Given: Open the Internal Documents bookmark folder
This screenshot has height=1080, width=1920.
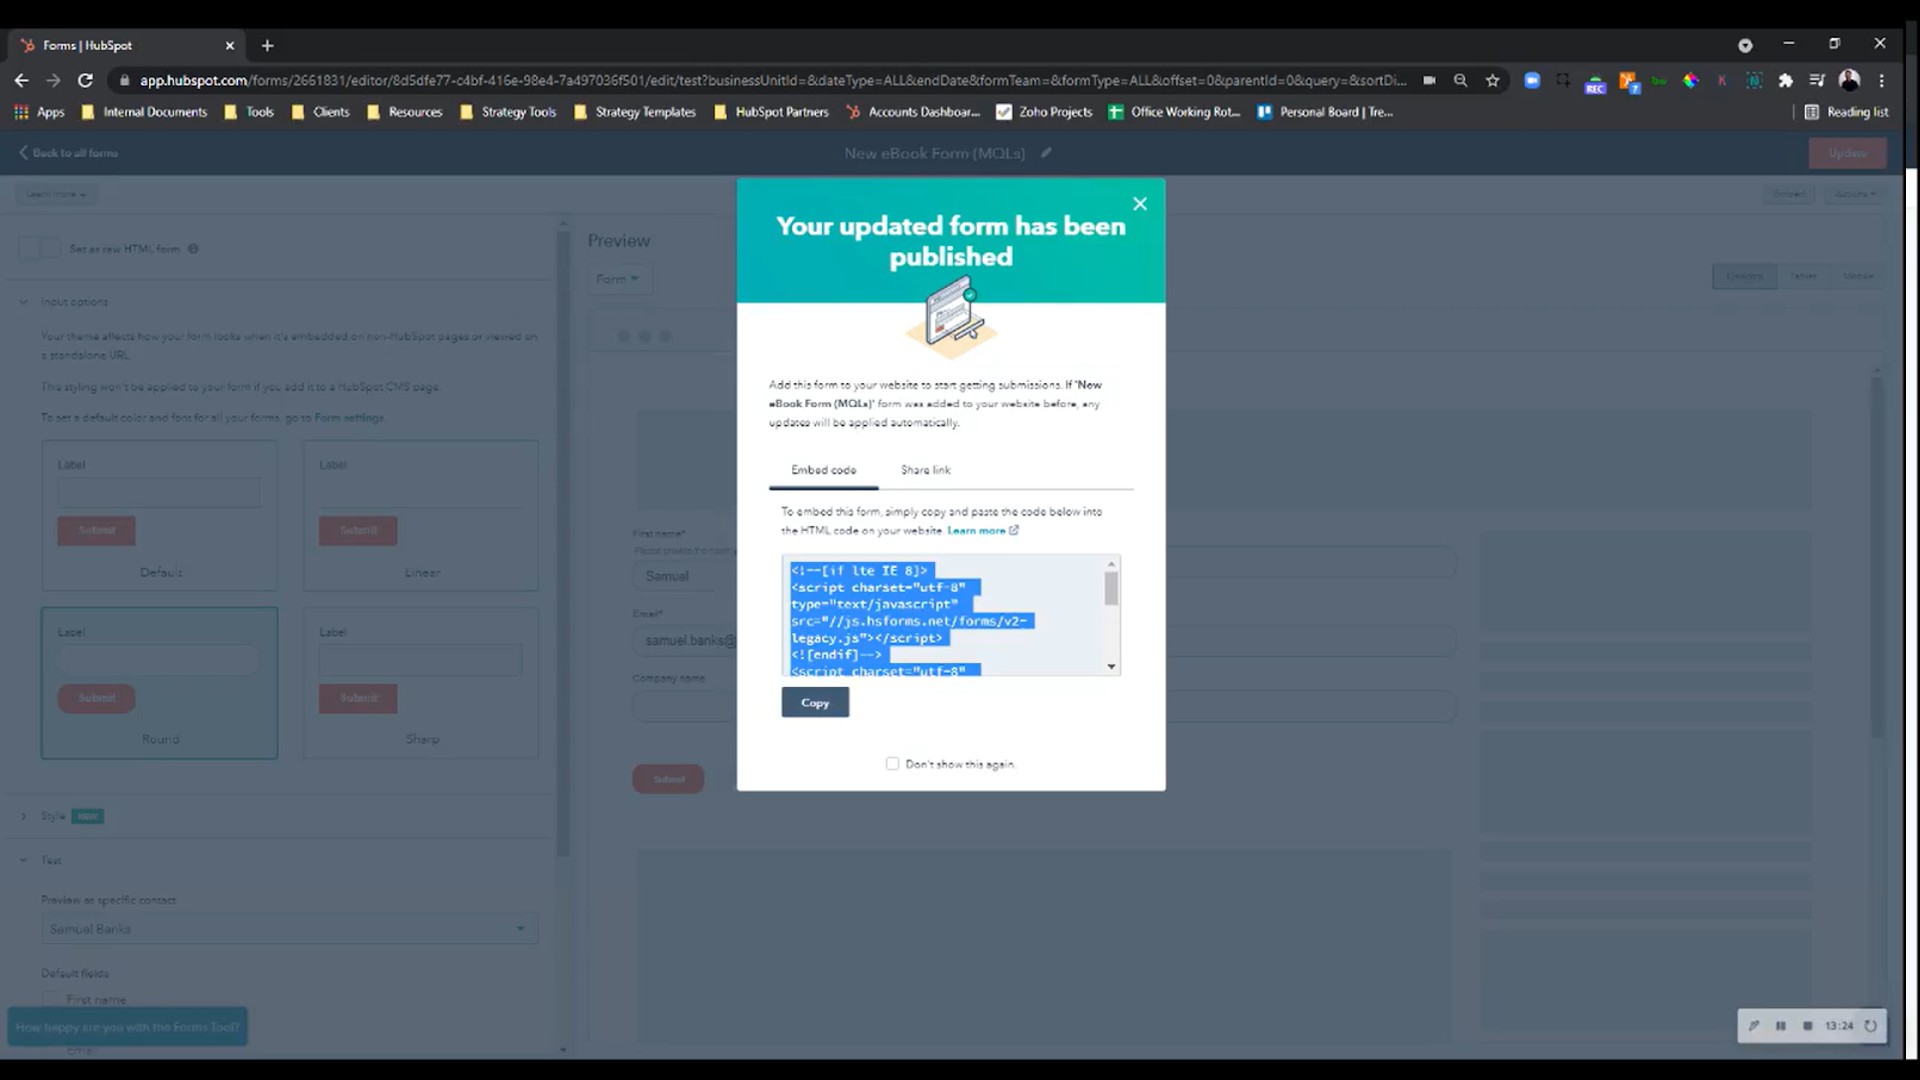Looking at the screenshot, I should [x=144, y=112].
